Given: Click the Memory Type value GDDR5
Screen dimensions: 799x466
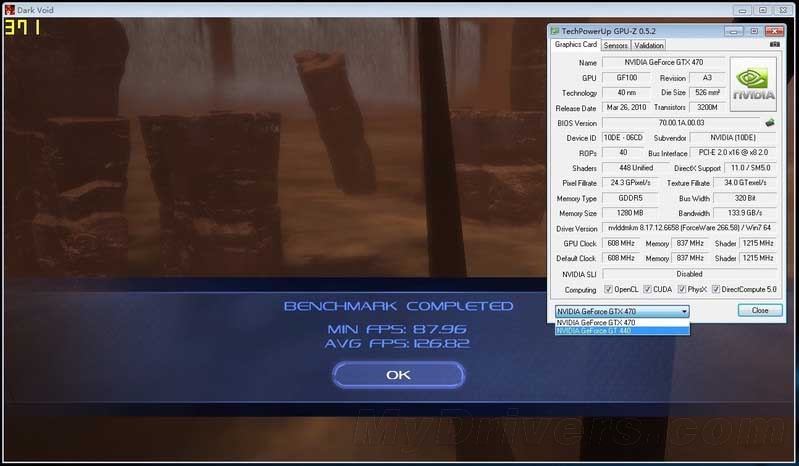Looking at the screenshot, I should pyautogui.click(x=630, y=198).
